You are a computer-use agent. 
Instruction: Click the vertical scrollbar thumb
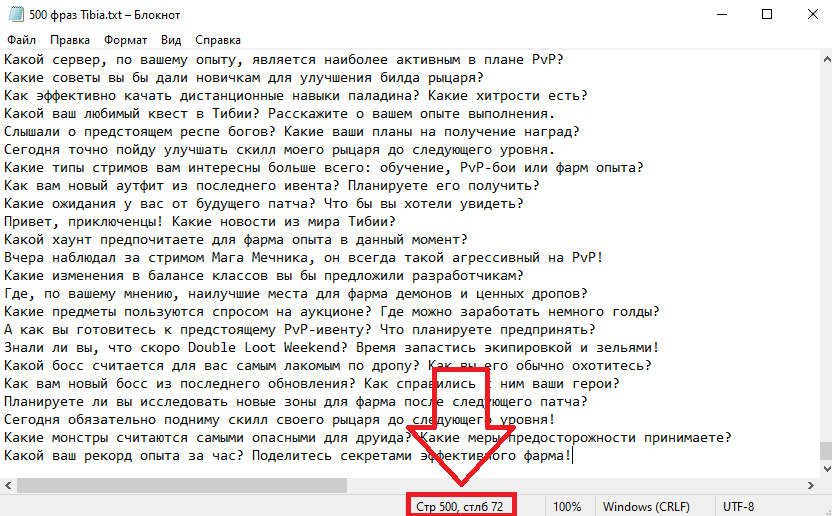(x=826, y=451)
